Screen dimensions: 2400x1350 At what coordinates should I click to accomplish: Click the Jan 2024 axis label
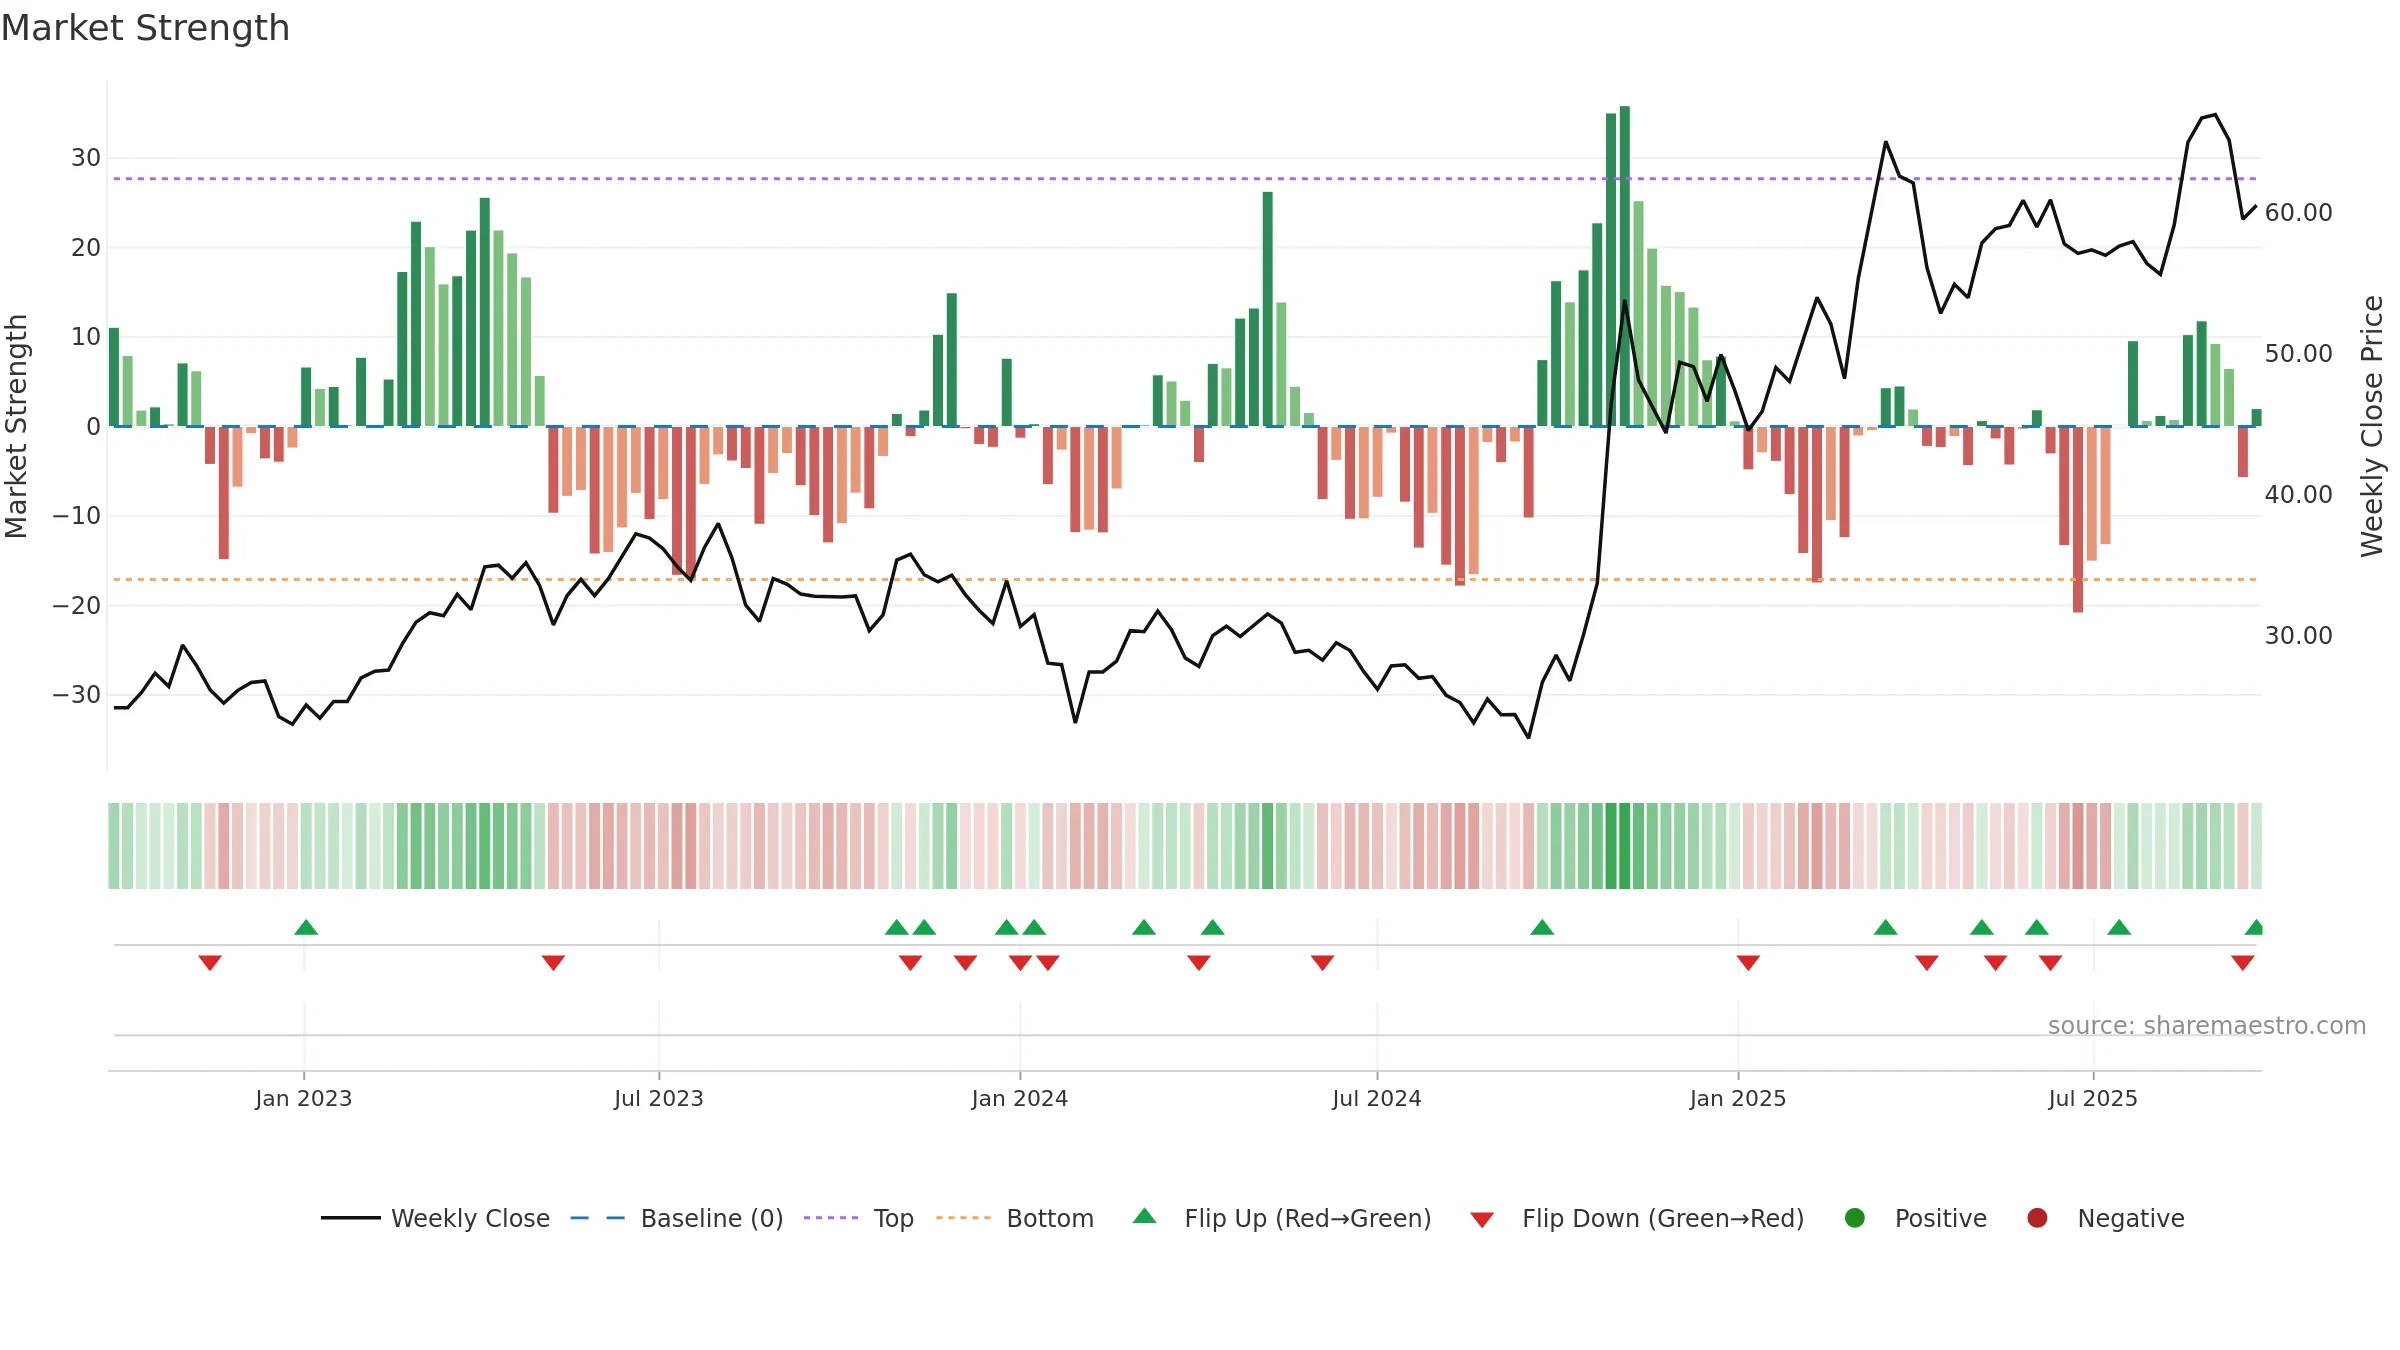click(1020, 1099)
